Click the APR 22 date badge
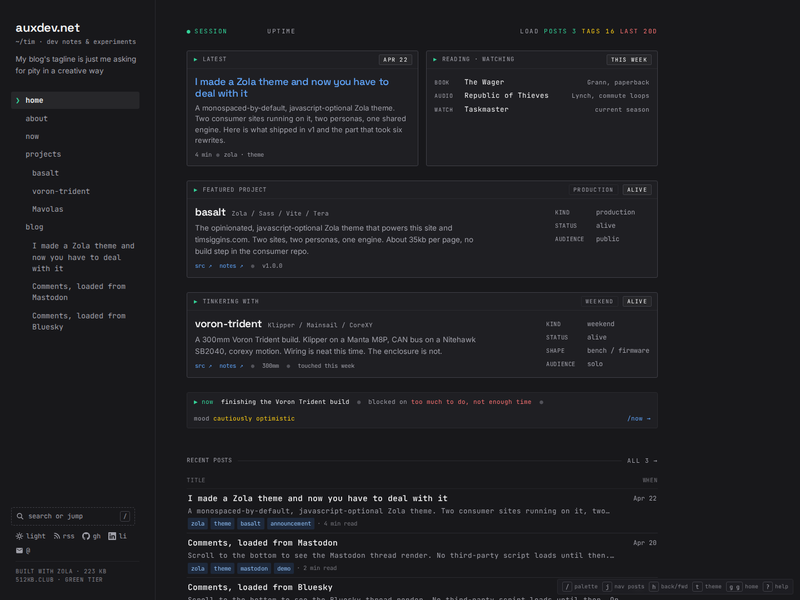 click(x=395, y=60)
